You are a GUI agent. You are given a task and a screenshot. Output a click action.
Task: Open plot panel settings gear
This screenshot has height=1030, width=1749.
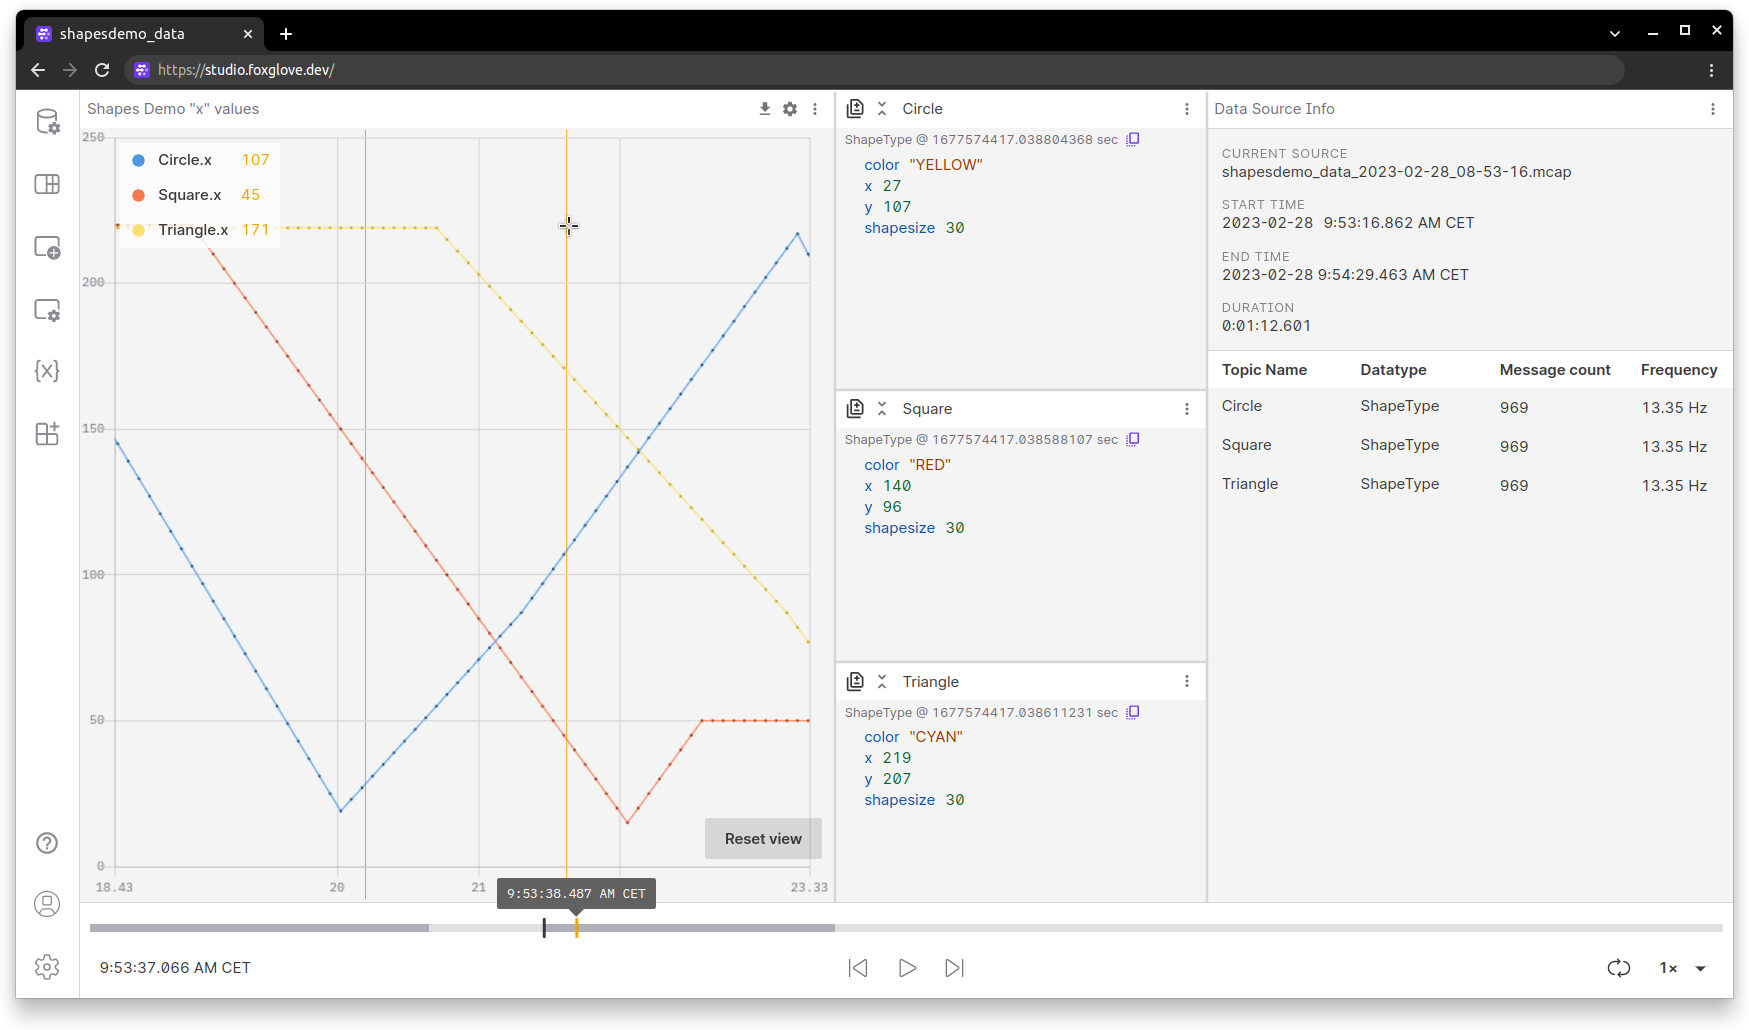tap(790, 109)
